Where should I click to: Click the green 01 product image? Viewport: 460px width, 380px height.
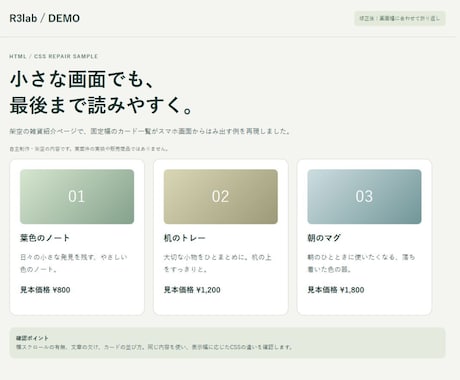[x=77, y=197]
